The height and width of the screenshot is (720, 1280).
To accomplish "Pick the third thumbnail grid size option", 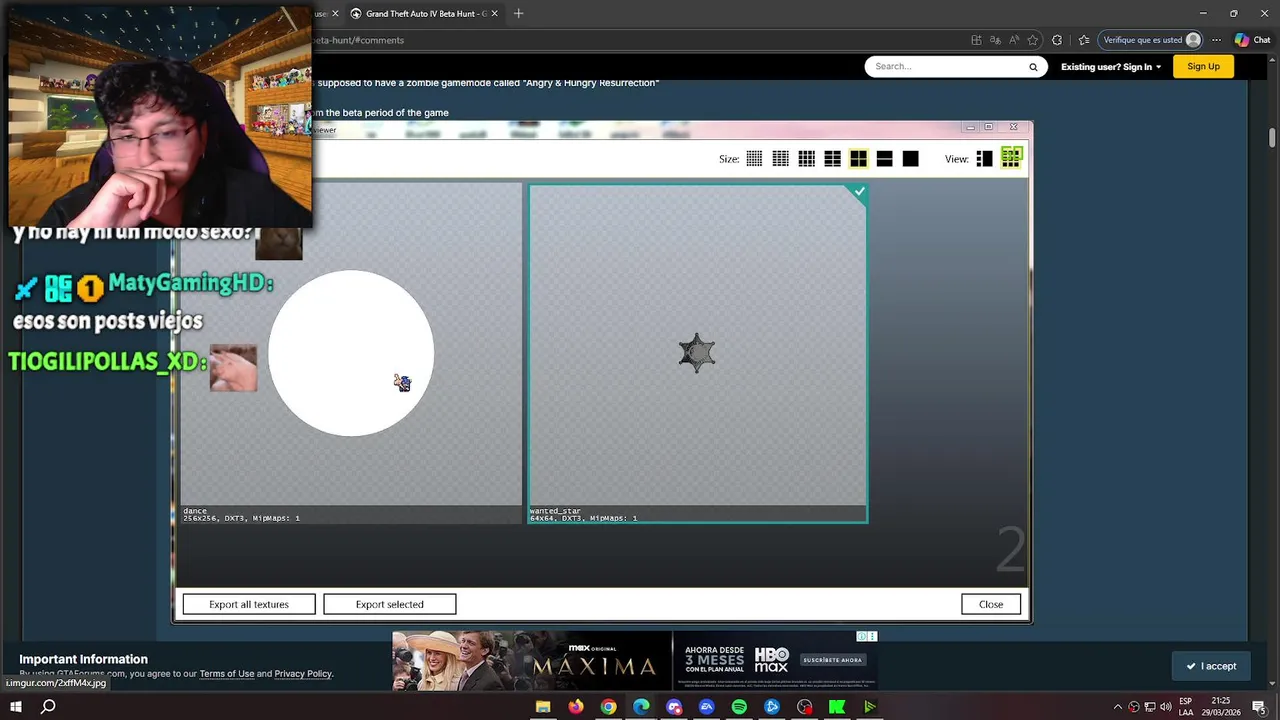I will pyautogui.click(x=806, y=159).
